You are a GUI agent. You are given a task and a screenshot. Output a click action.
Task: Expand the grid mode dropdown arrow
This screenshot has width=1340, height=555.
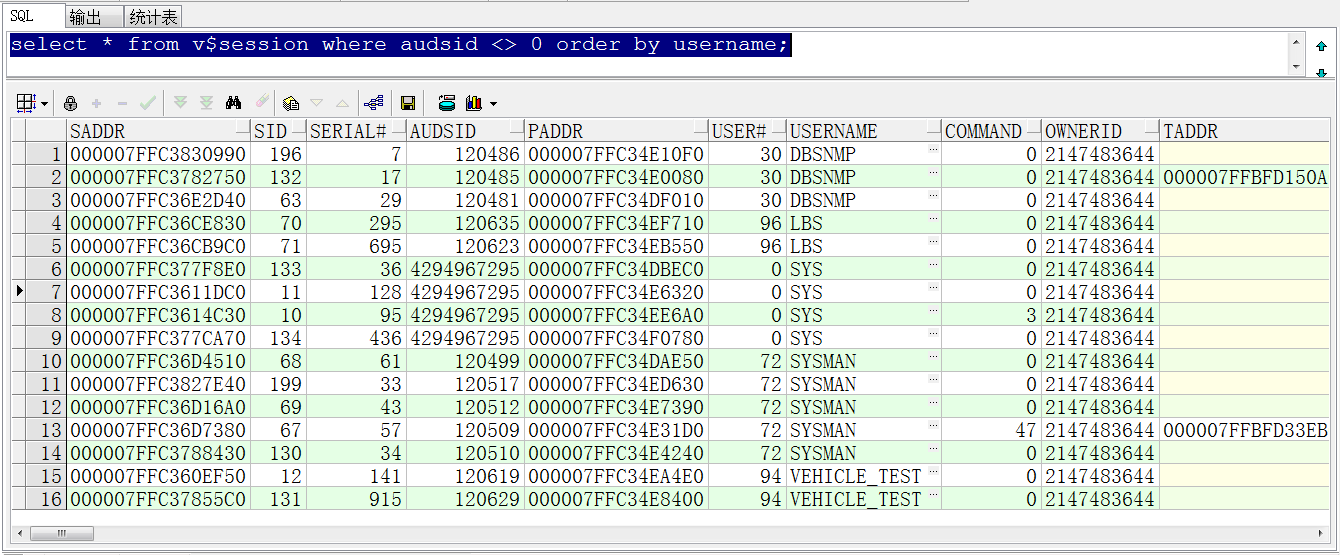coord(44,104)
